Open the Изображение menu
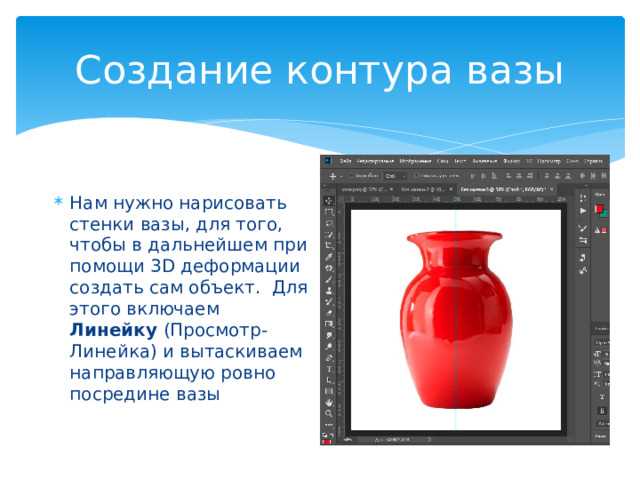 coord(415,161)
